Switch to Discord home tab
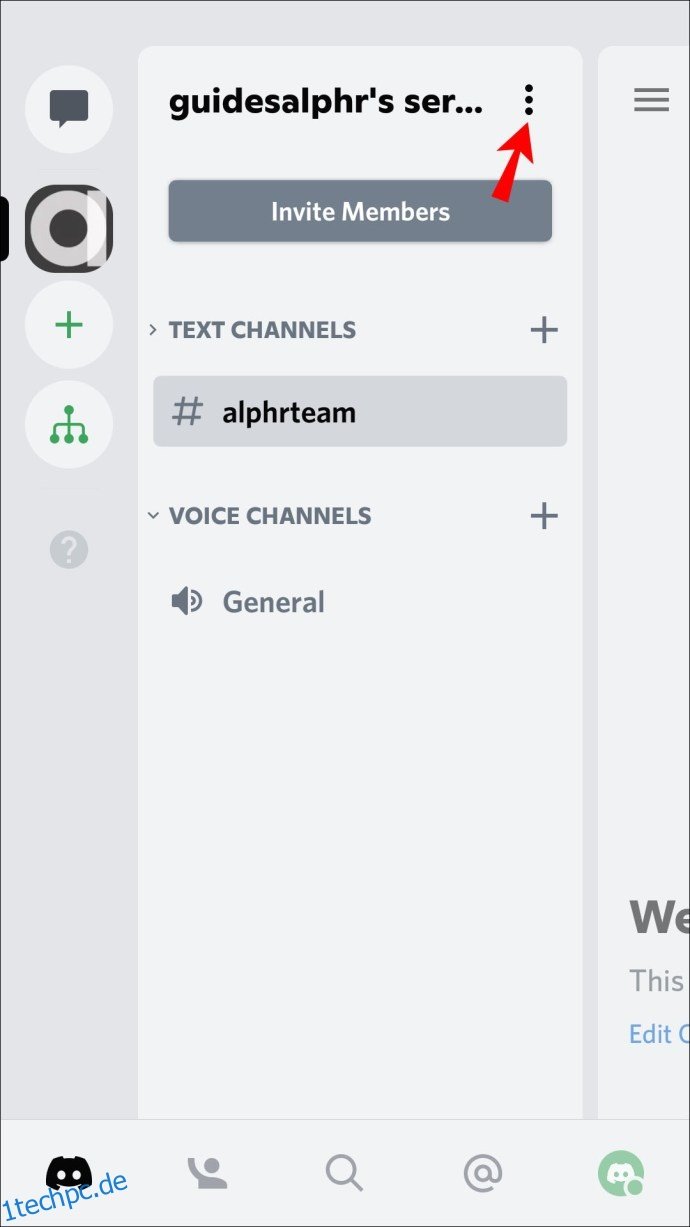Viewport: 690px width, 1227px height. click(x=69, y=1172)
